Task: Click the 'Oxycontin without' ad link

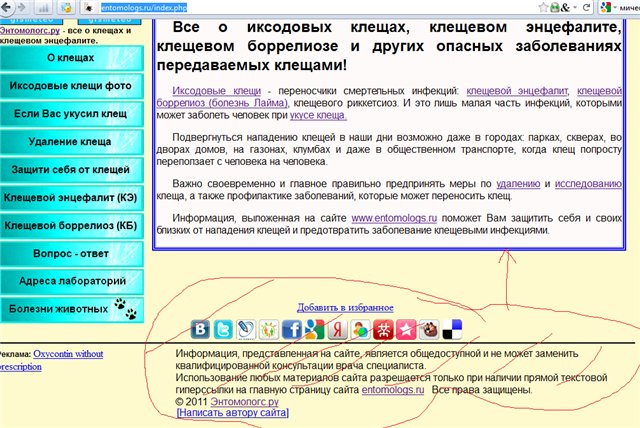Action: click(68, 354)
